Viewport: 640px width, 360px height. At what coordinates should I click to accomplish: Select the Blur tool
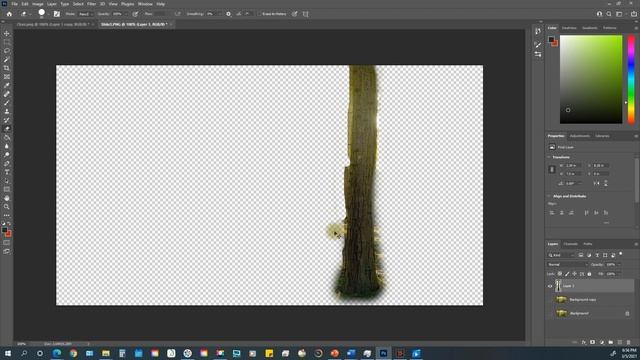[x=7, y=146]
